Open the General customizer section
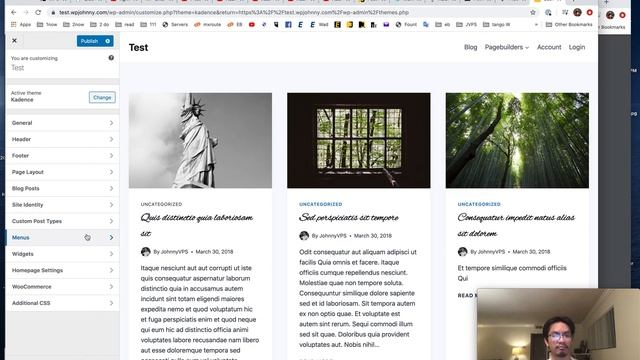 click(62, 123)
